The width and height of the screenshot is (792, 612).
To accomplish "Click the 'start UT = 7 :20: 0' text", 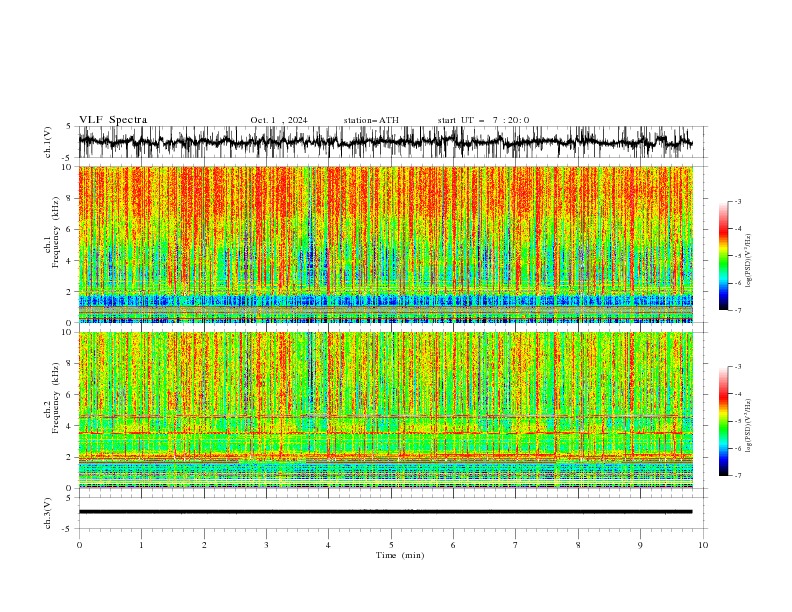I will [x=483, y=120].
